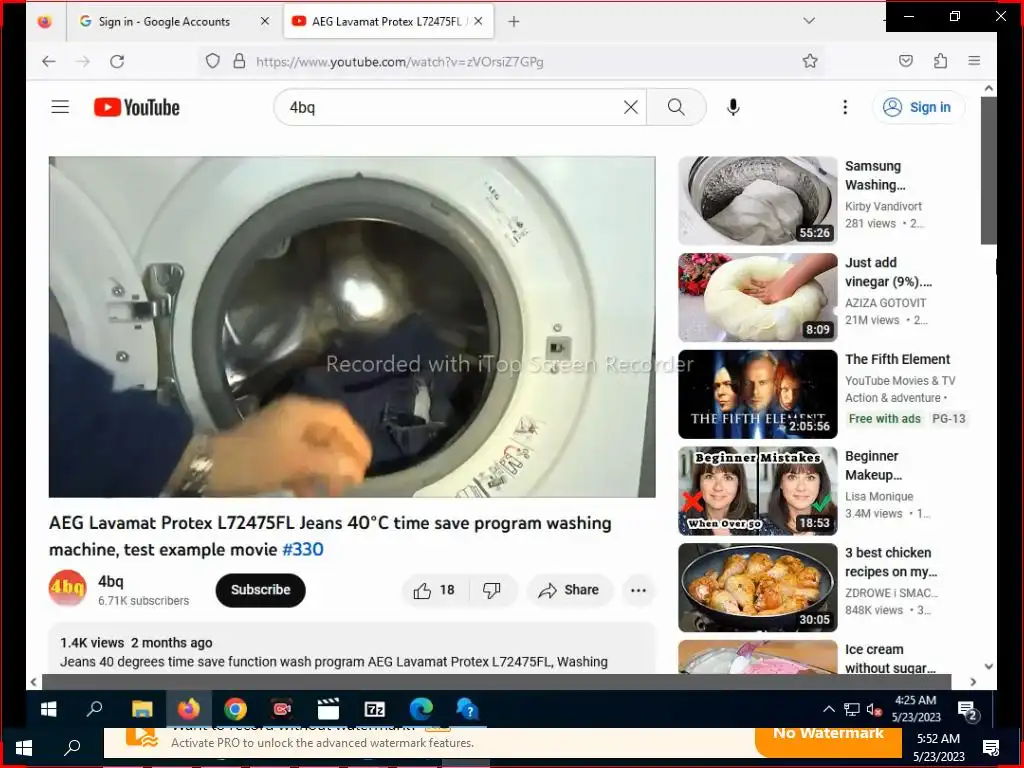This screenshot has width=1024, height=768.
Task: Open more actions ellipsis beside Share
Action: (638, 590)
